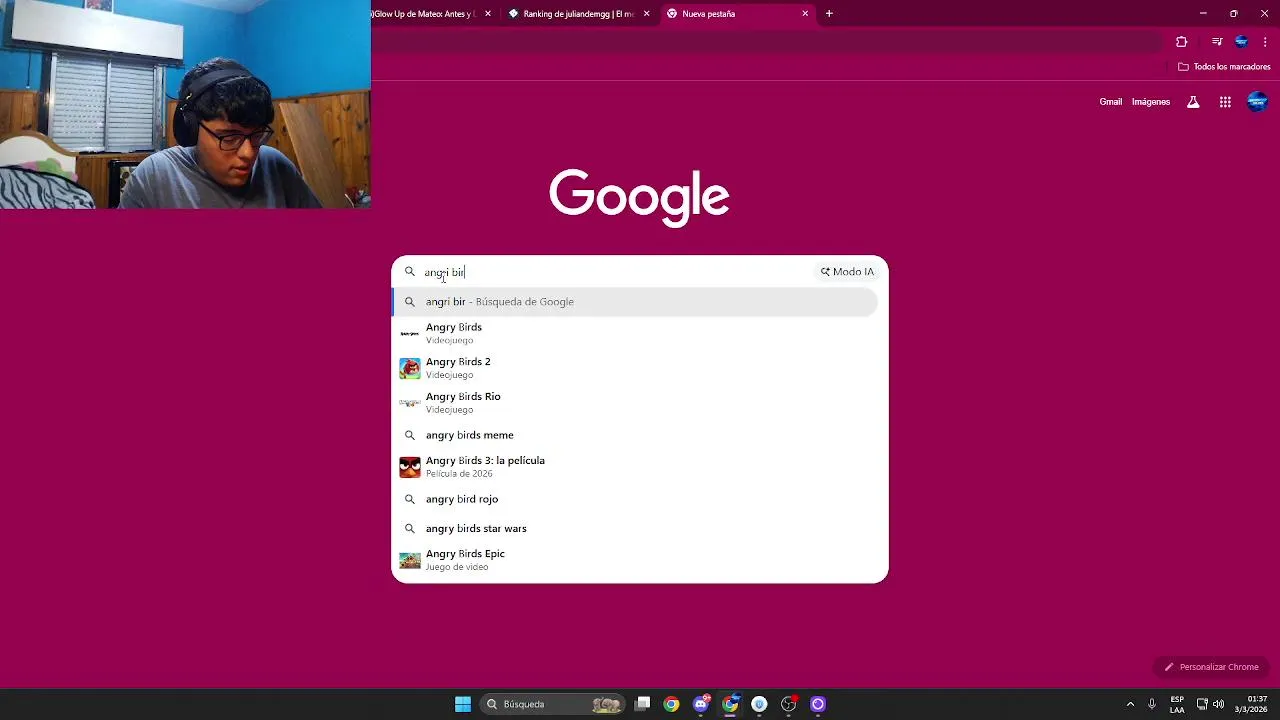Close the Ranking de juliandemgg tab

click(x=646, y=14)
